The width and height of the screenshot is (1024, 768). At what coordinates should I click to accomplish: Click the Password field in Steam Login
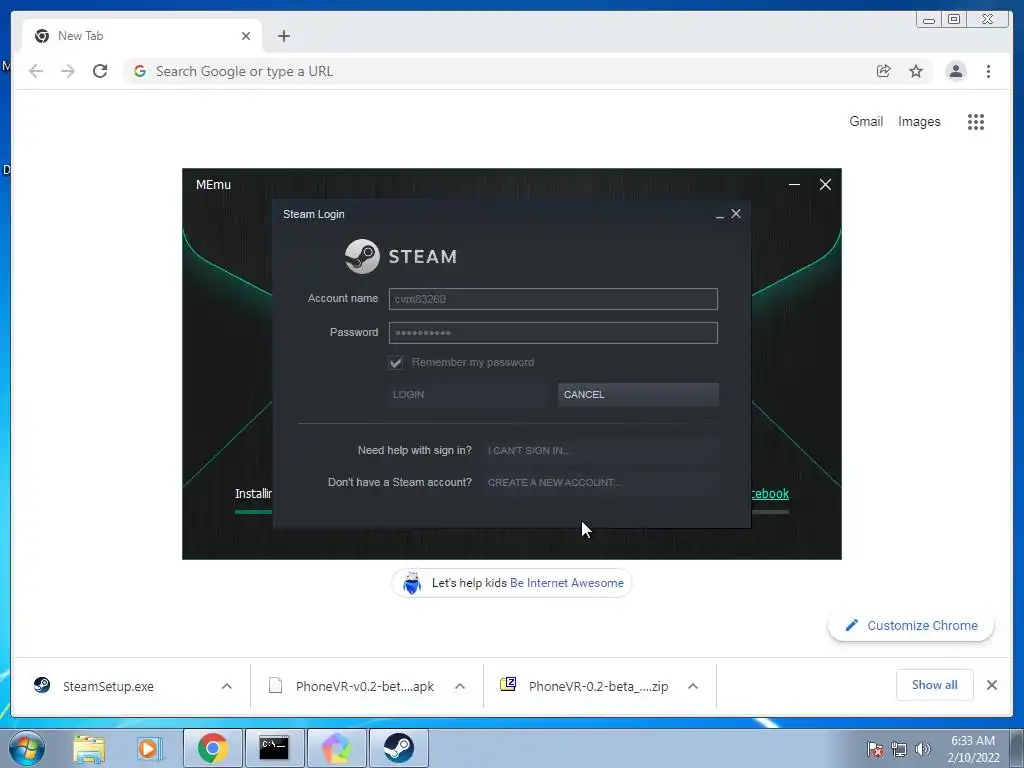[553, 333]
